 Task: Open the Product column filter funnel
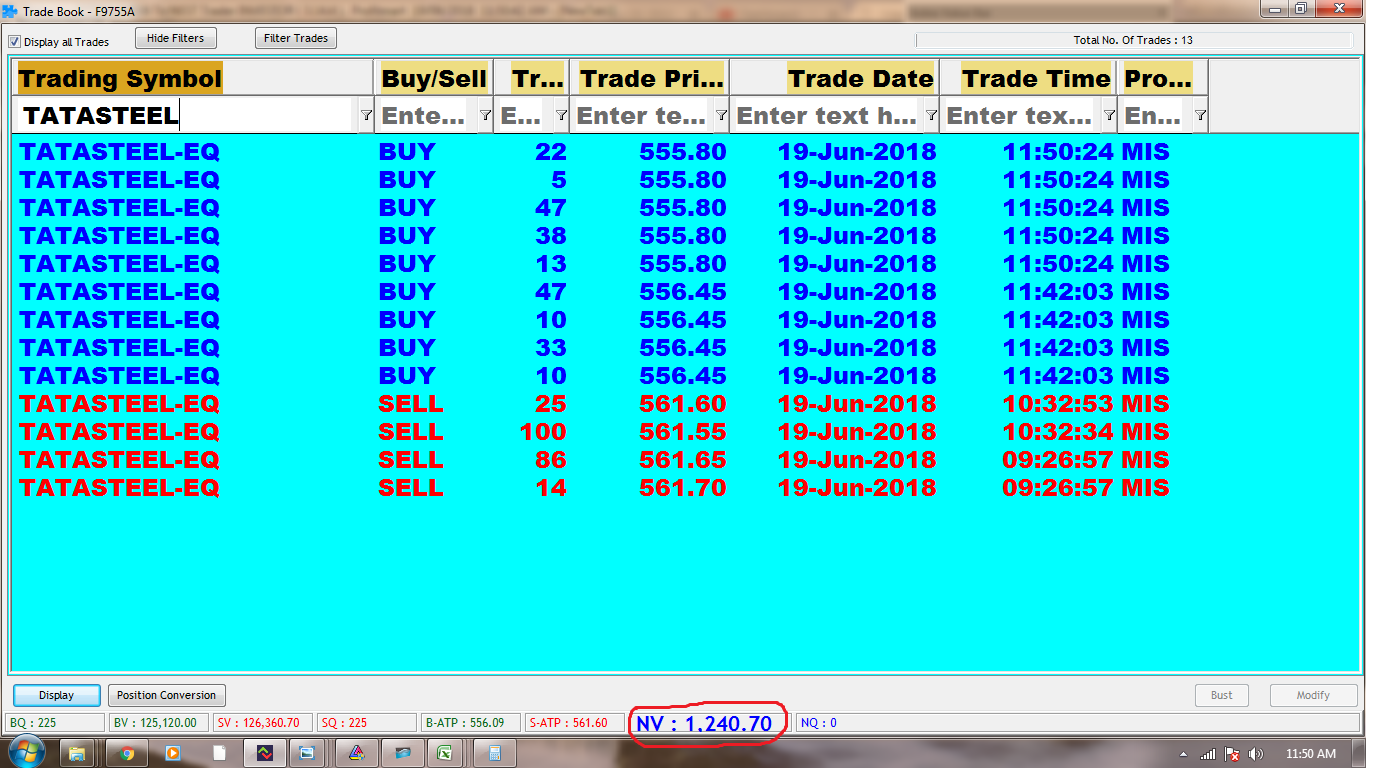(x=1200, y=116)
